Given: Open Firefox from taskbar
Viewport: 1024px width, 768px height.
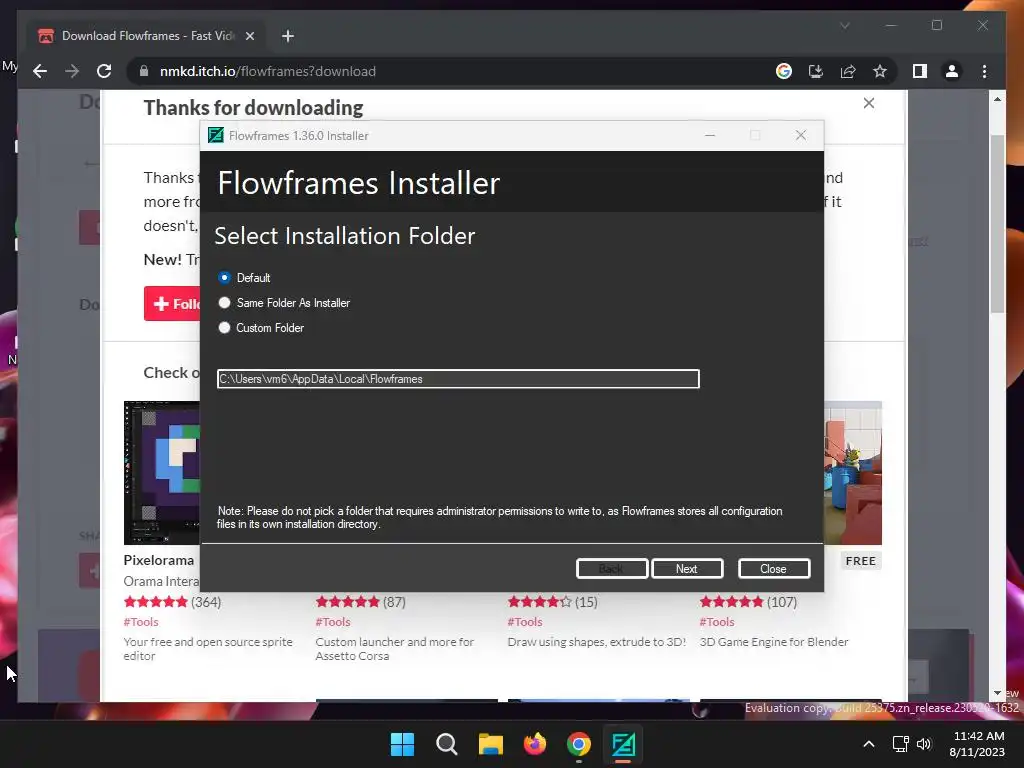Looking at the screenshot, I should coord(535,744).
